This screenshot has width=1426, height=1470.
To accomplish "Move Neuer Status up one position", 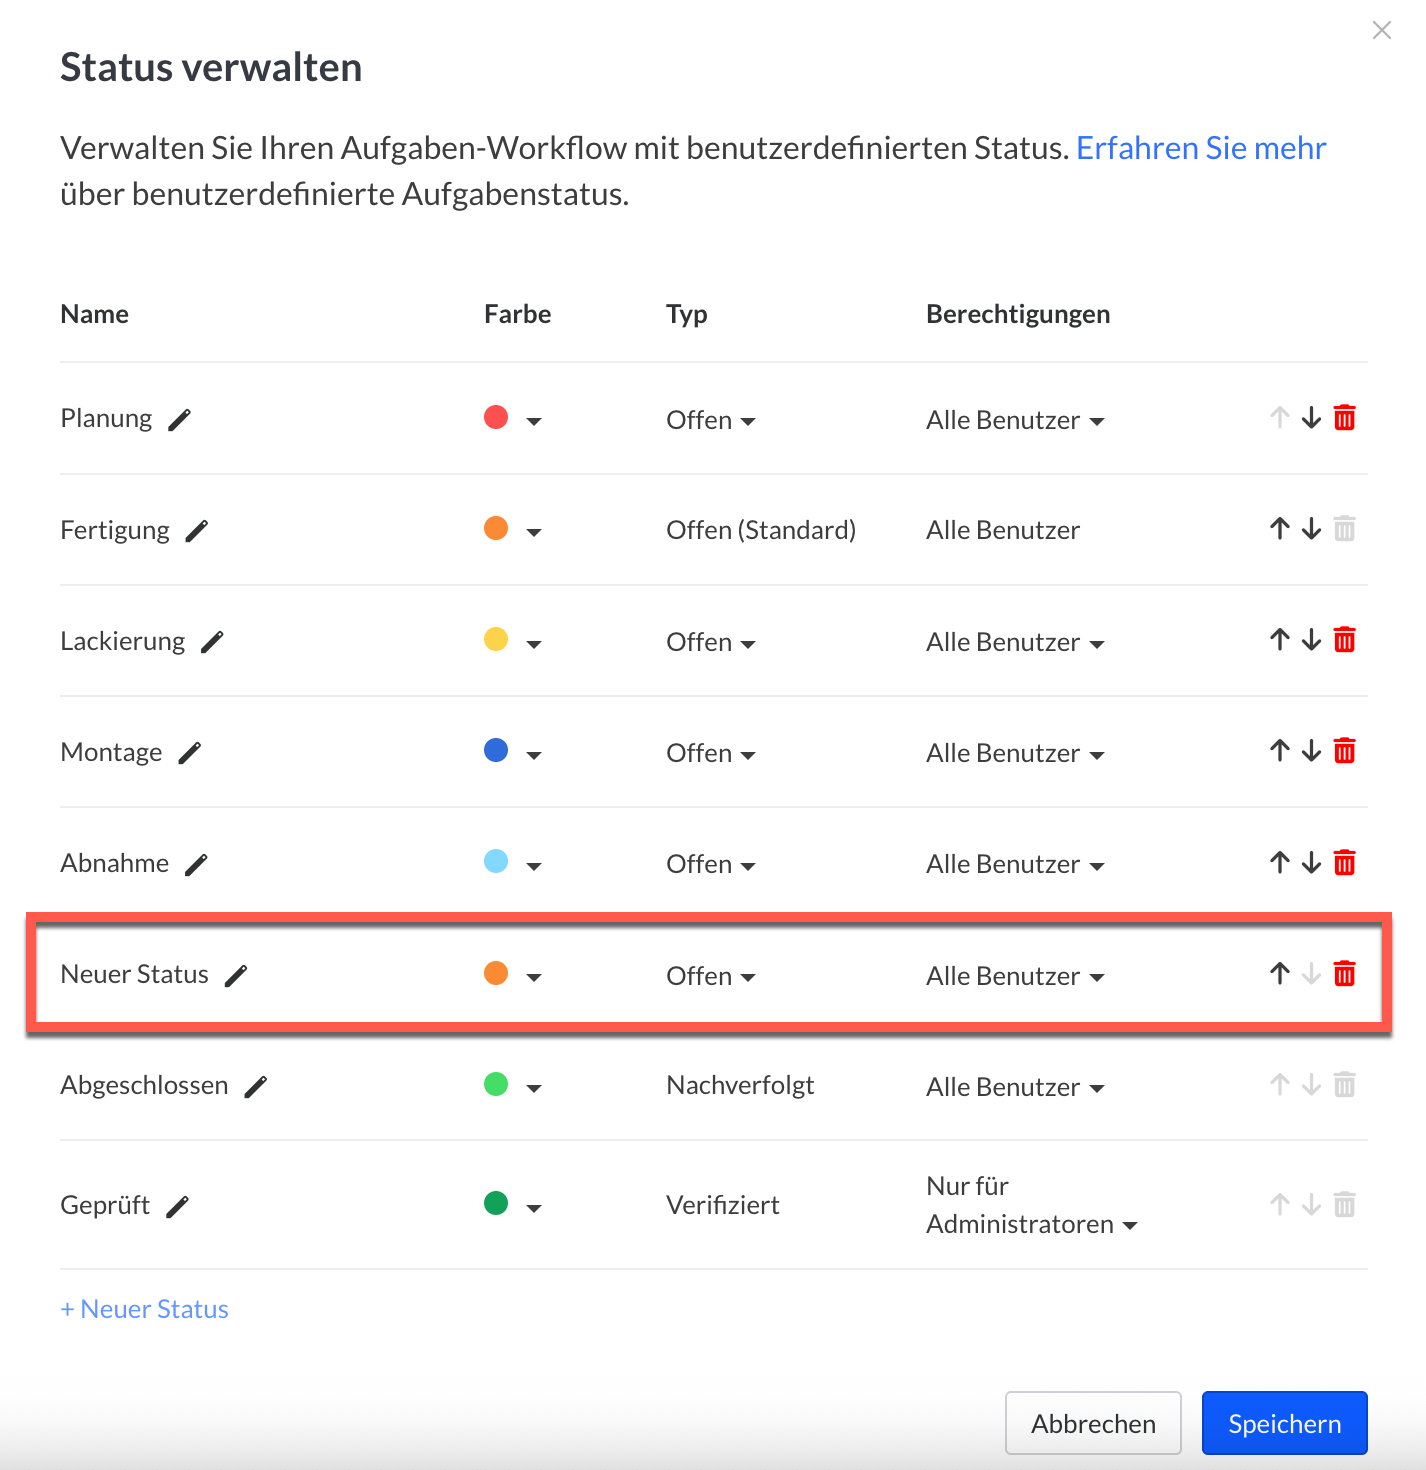I will tap(1280, 974).
